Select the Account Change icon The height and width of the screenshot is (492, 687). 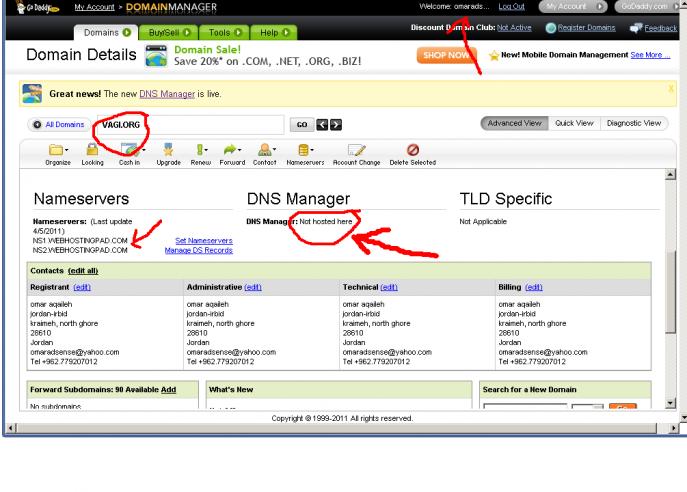[x=356, y=150]
